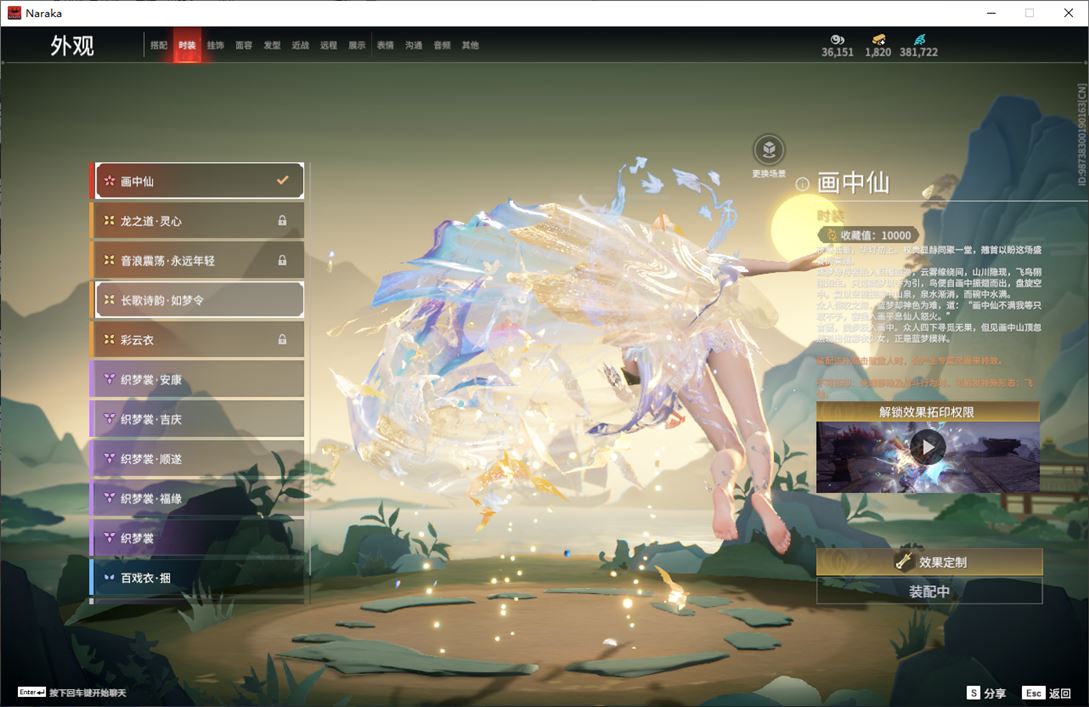Open the 搭配 tab
The image size is (1089, 707).
tap(159, 45)
